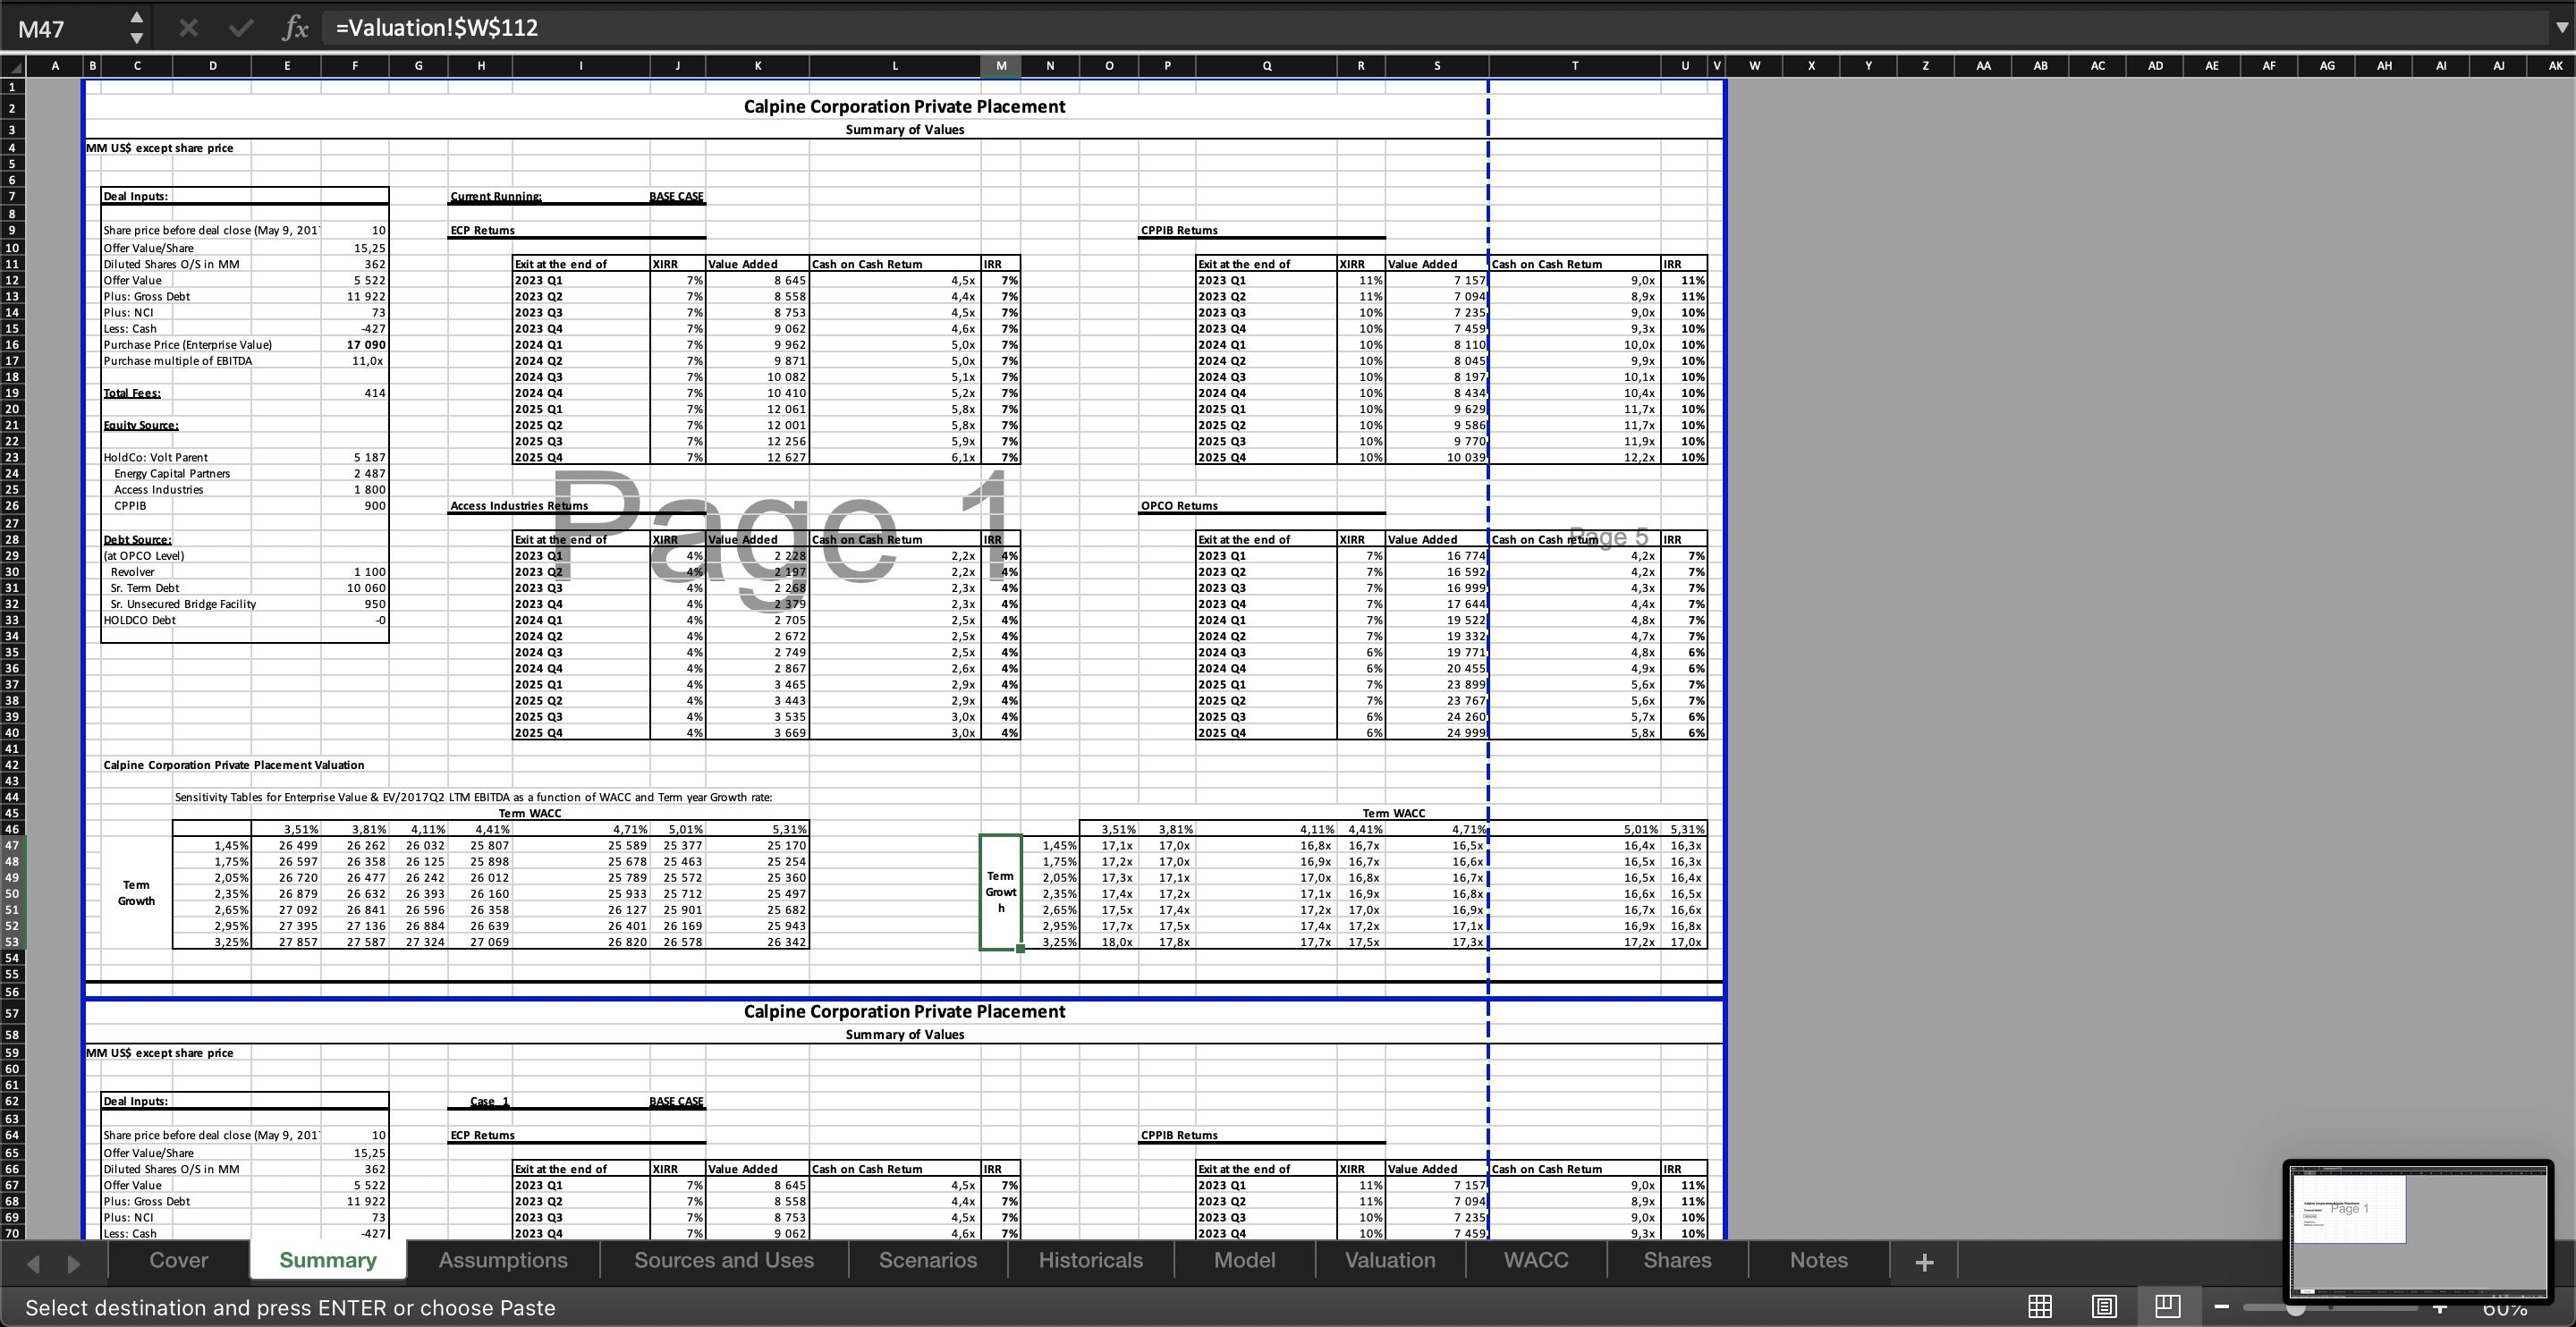Add a new sheet with plus button
The image size is (2576, 1327).
pyautogui.click(x=1924, y=1262)
